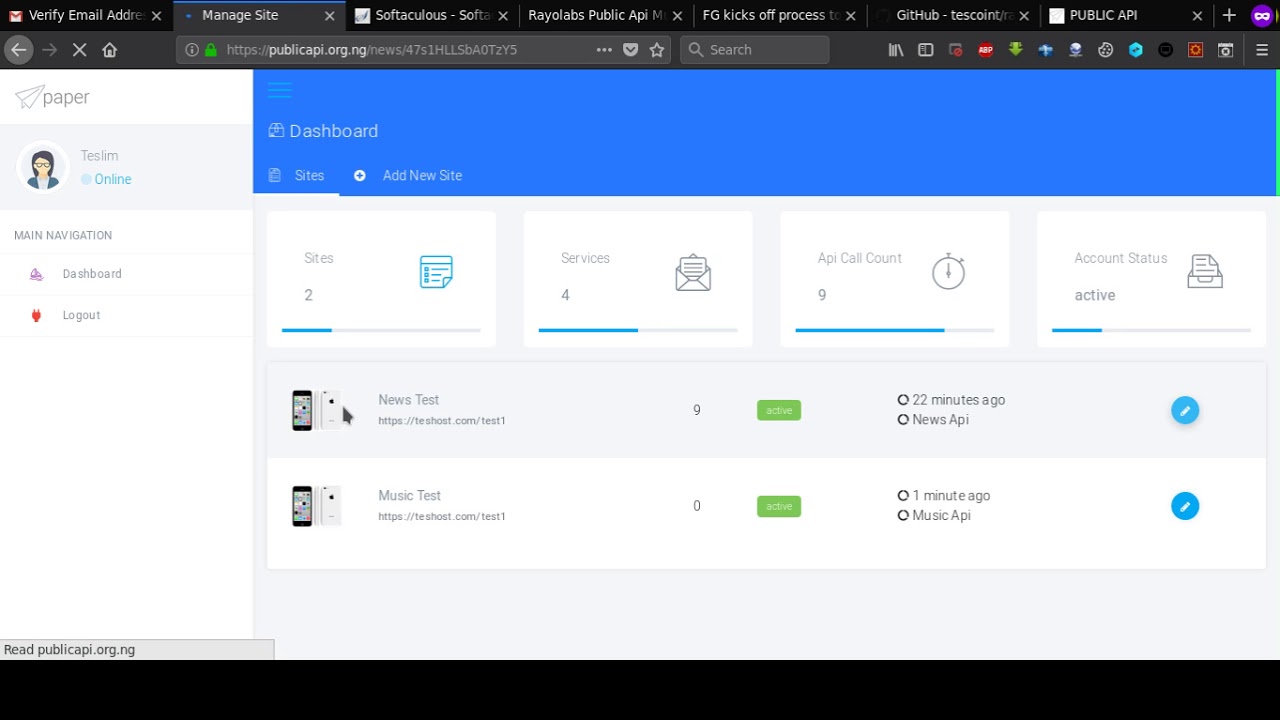Click the Account Status printer icon

click(x=1205, y=271)
